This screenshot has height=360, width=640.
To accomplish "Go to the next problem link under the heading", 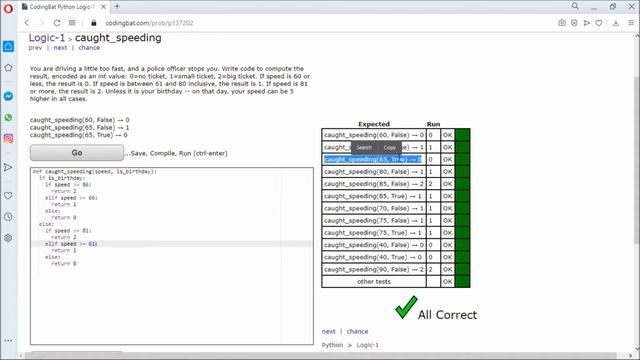I will tap(60, 48).
